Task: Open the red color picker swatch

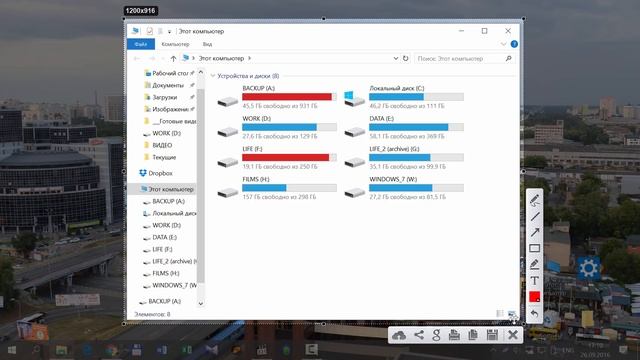Action: (x=535, y=297)
